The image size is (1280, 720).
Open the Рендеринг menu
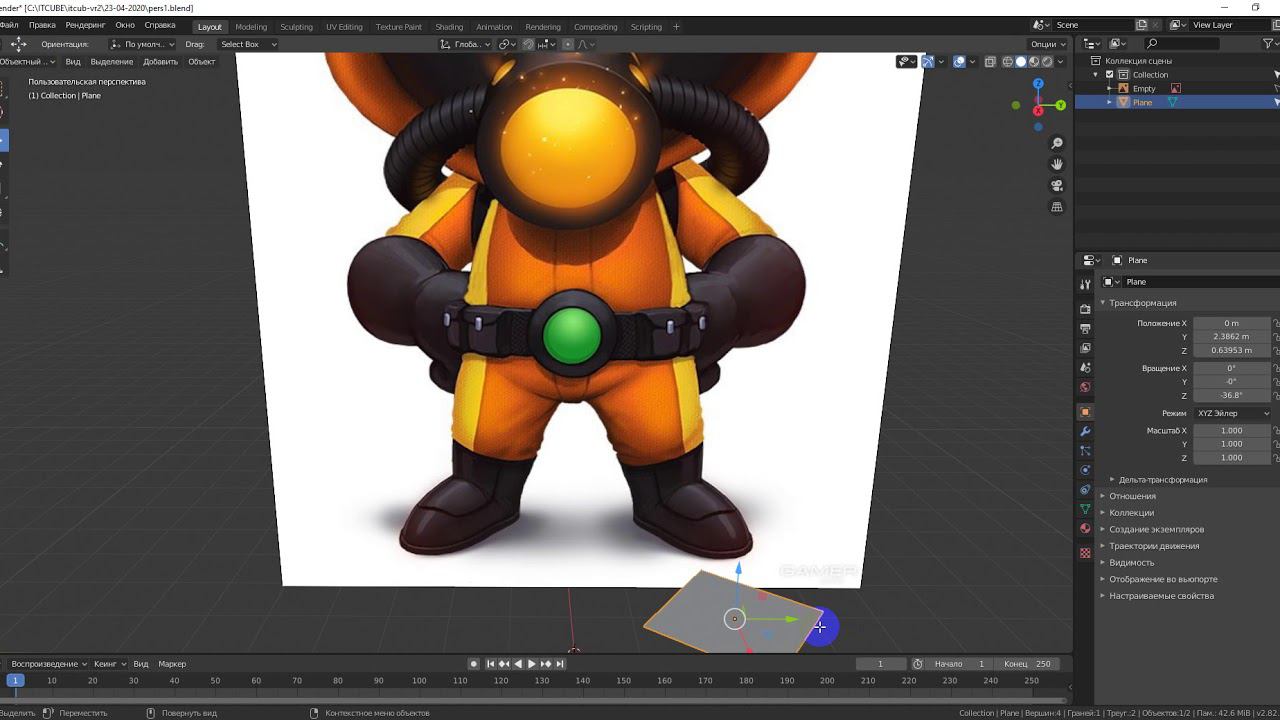click(85, 25)
